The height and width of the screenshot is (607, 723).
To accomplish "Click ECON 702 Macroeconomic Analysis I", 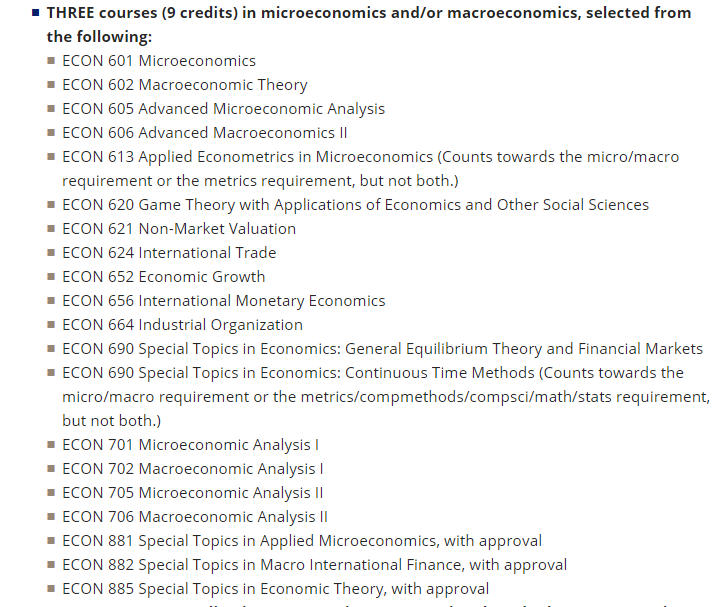I will point(192,469).
